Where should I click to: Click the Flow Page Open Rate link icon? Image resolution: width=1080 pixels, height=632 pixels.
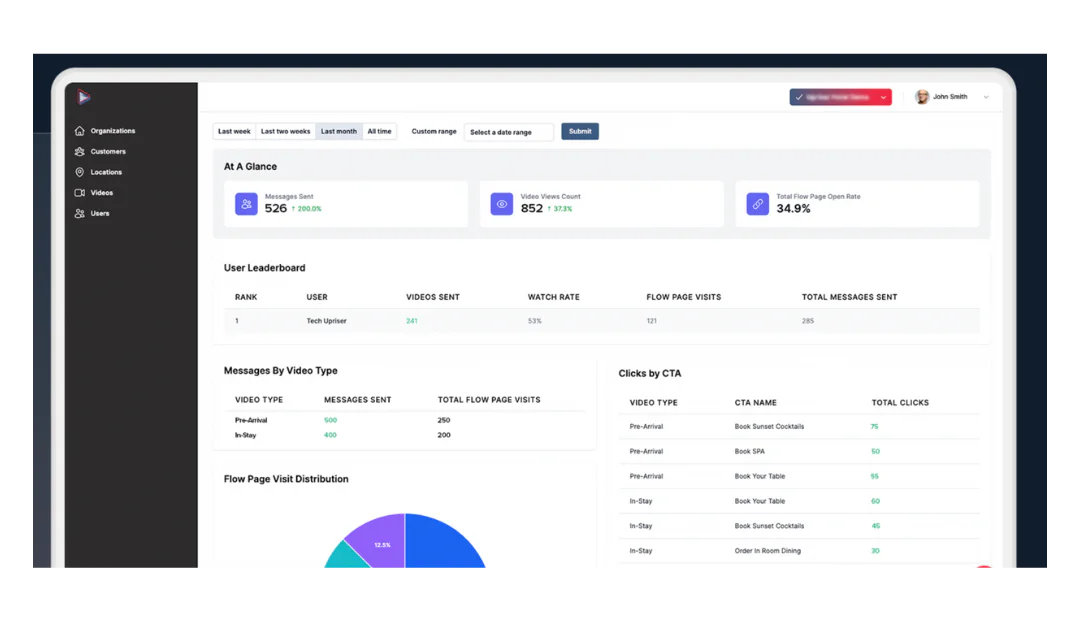click(x=758, y=204)
